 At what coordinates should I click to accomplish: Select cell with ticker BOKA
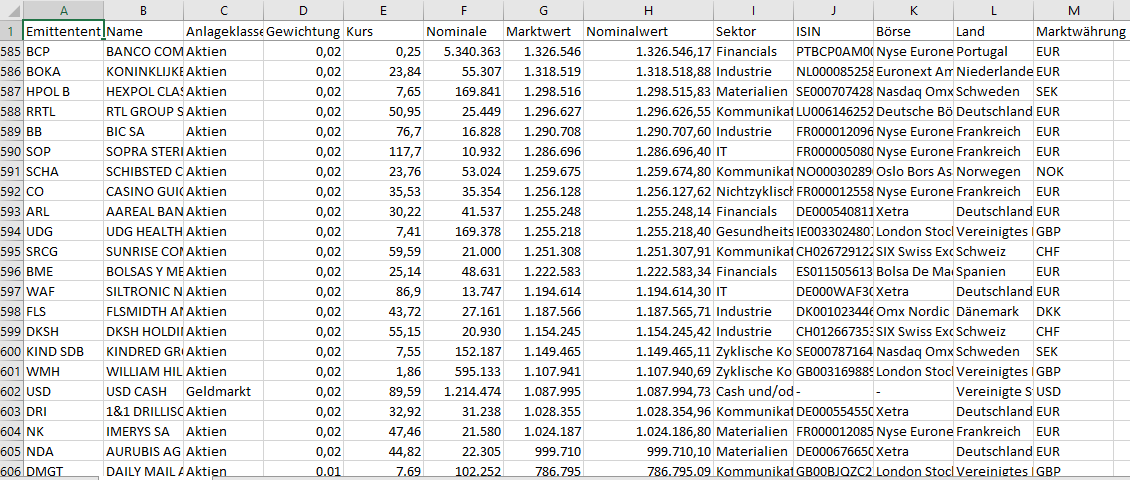pos(64,72)
